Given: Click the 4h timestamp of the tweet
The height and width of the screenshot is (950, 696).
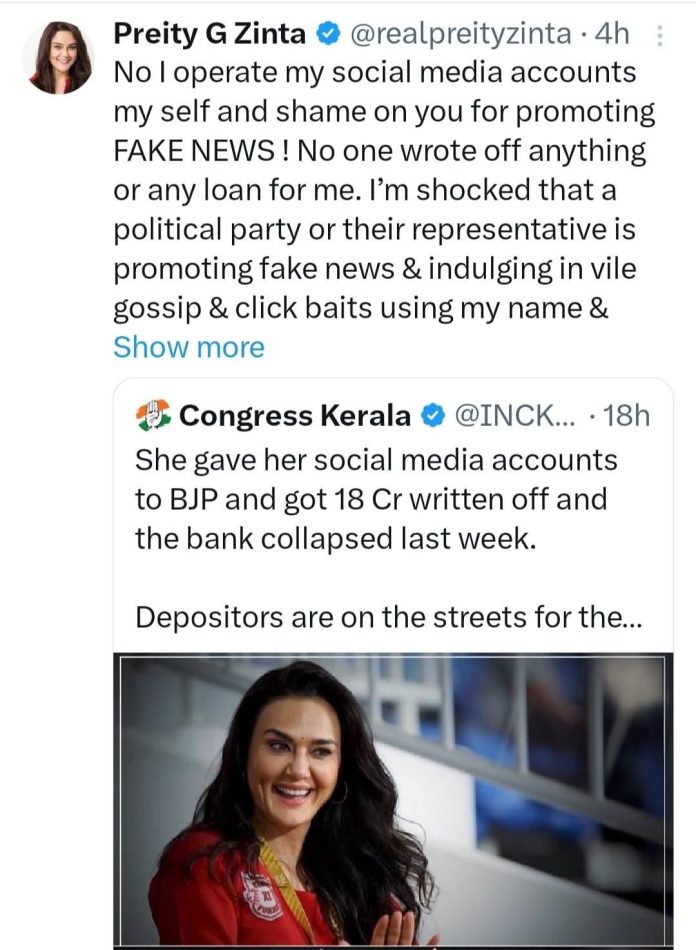Looking at the screenshot, I should point(612,35).
